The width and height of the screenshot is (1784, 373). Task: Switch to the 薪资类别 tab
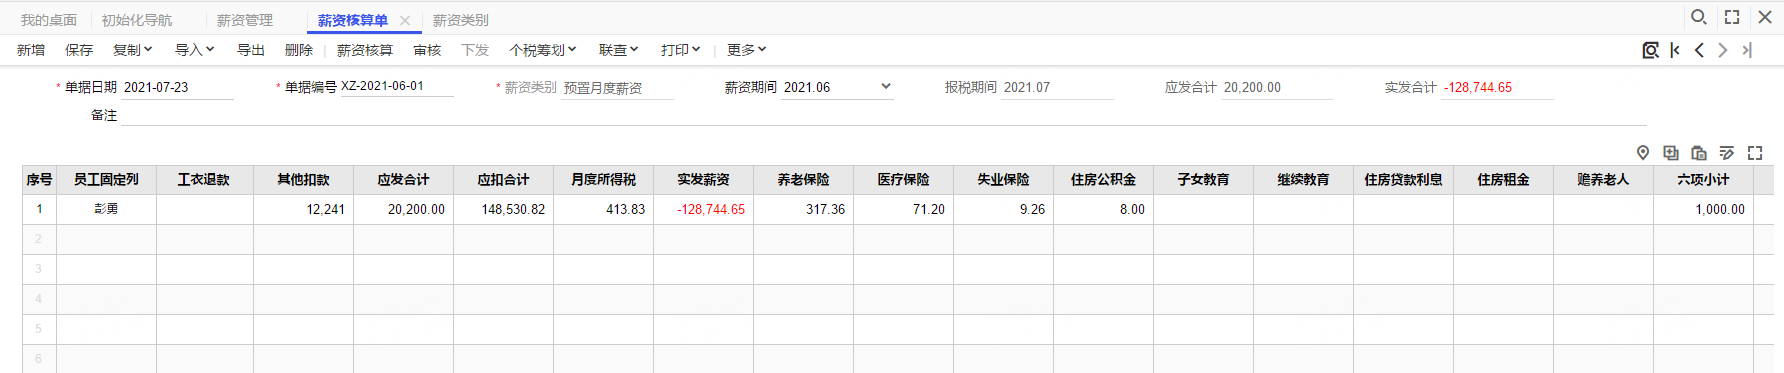tap(461, 20)
